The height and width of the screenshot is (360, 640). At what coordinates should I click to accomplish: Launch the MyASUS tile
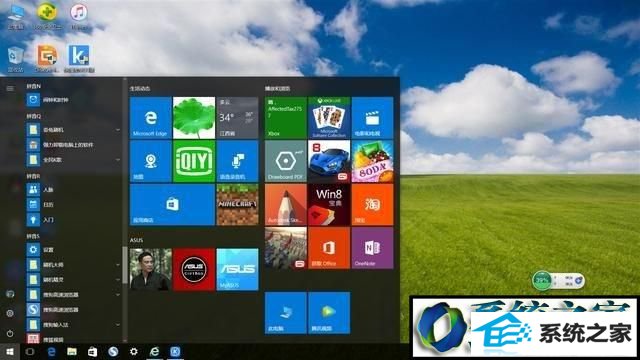coord(238,269)
